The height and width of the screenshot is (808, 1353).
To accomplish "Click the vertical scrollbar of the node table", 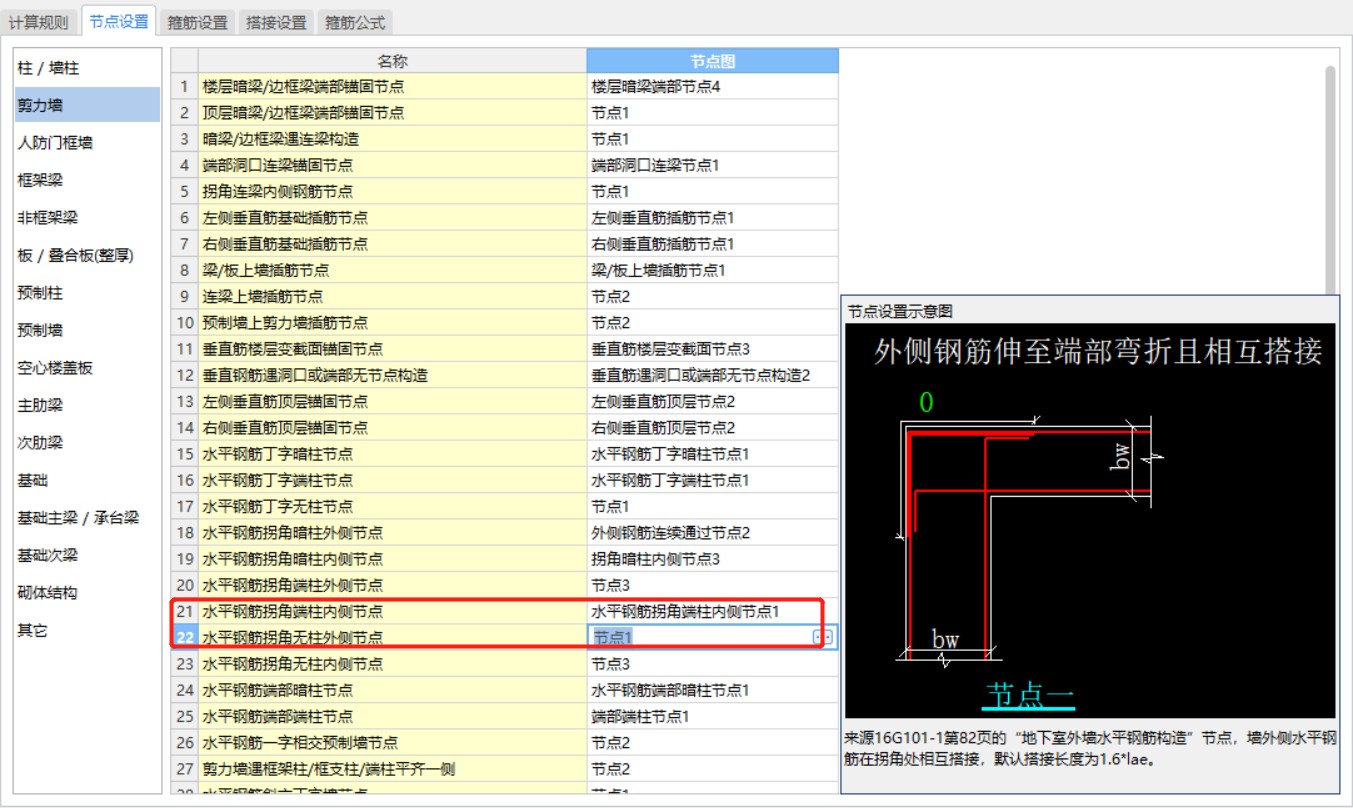I will (1330, 180).
